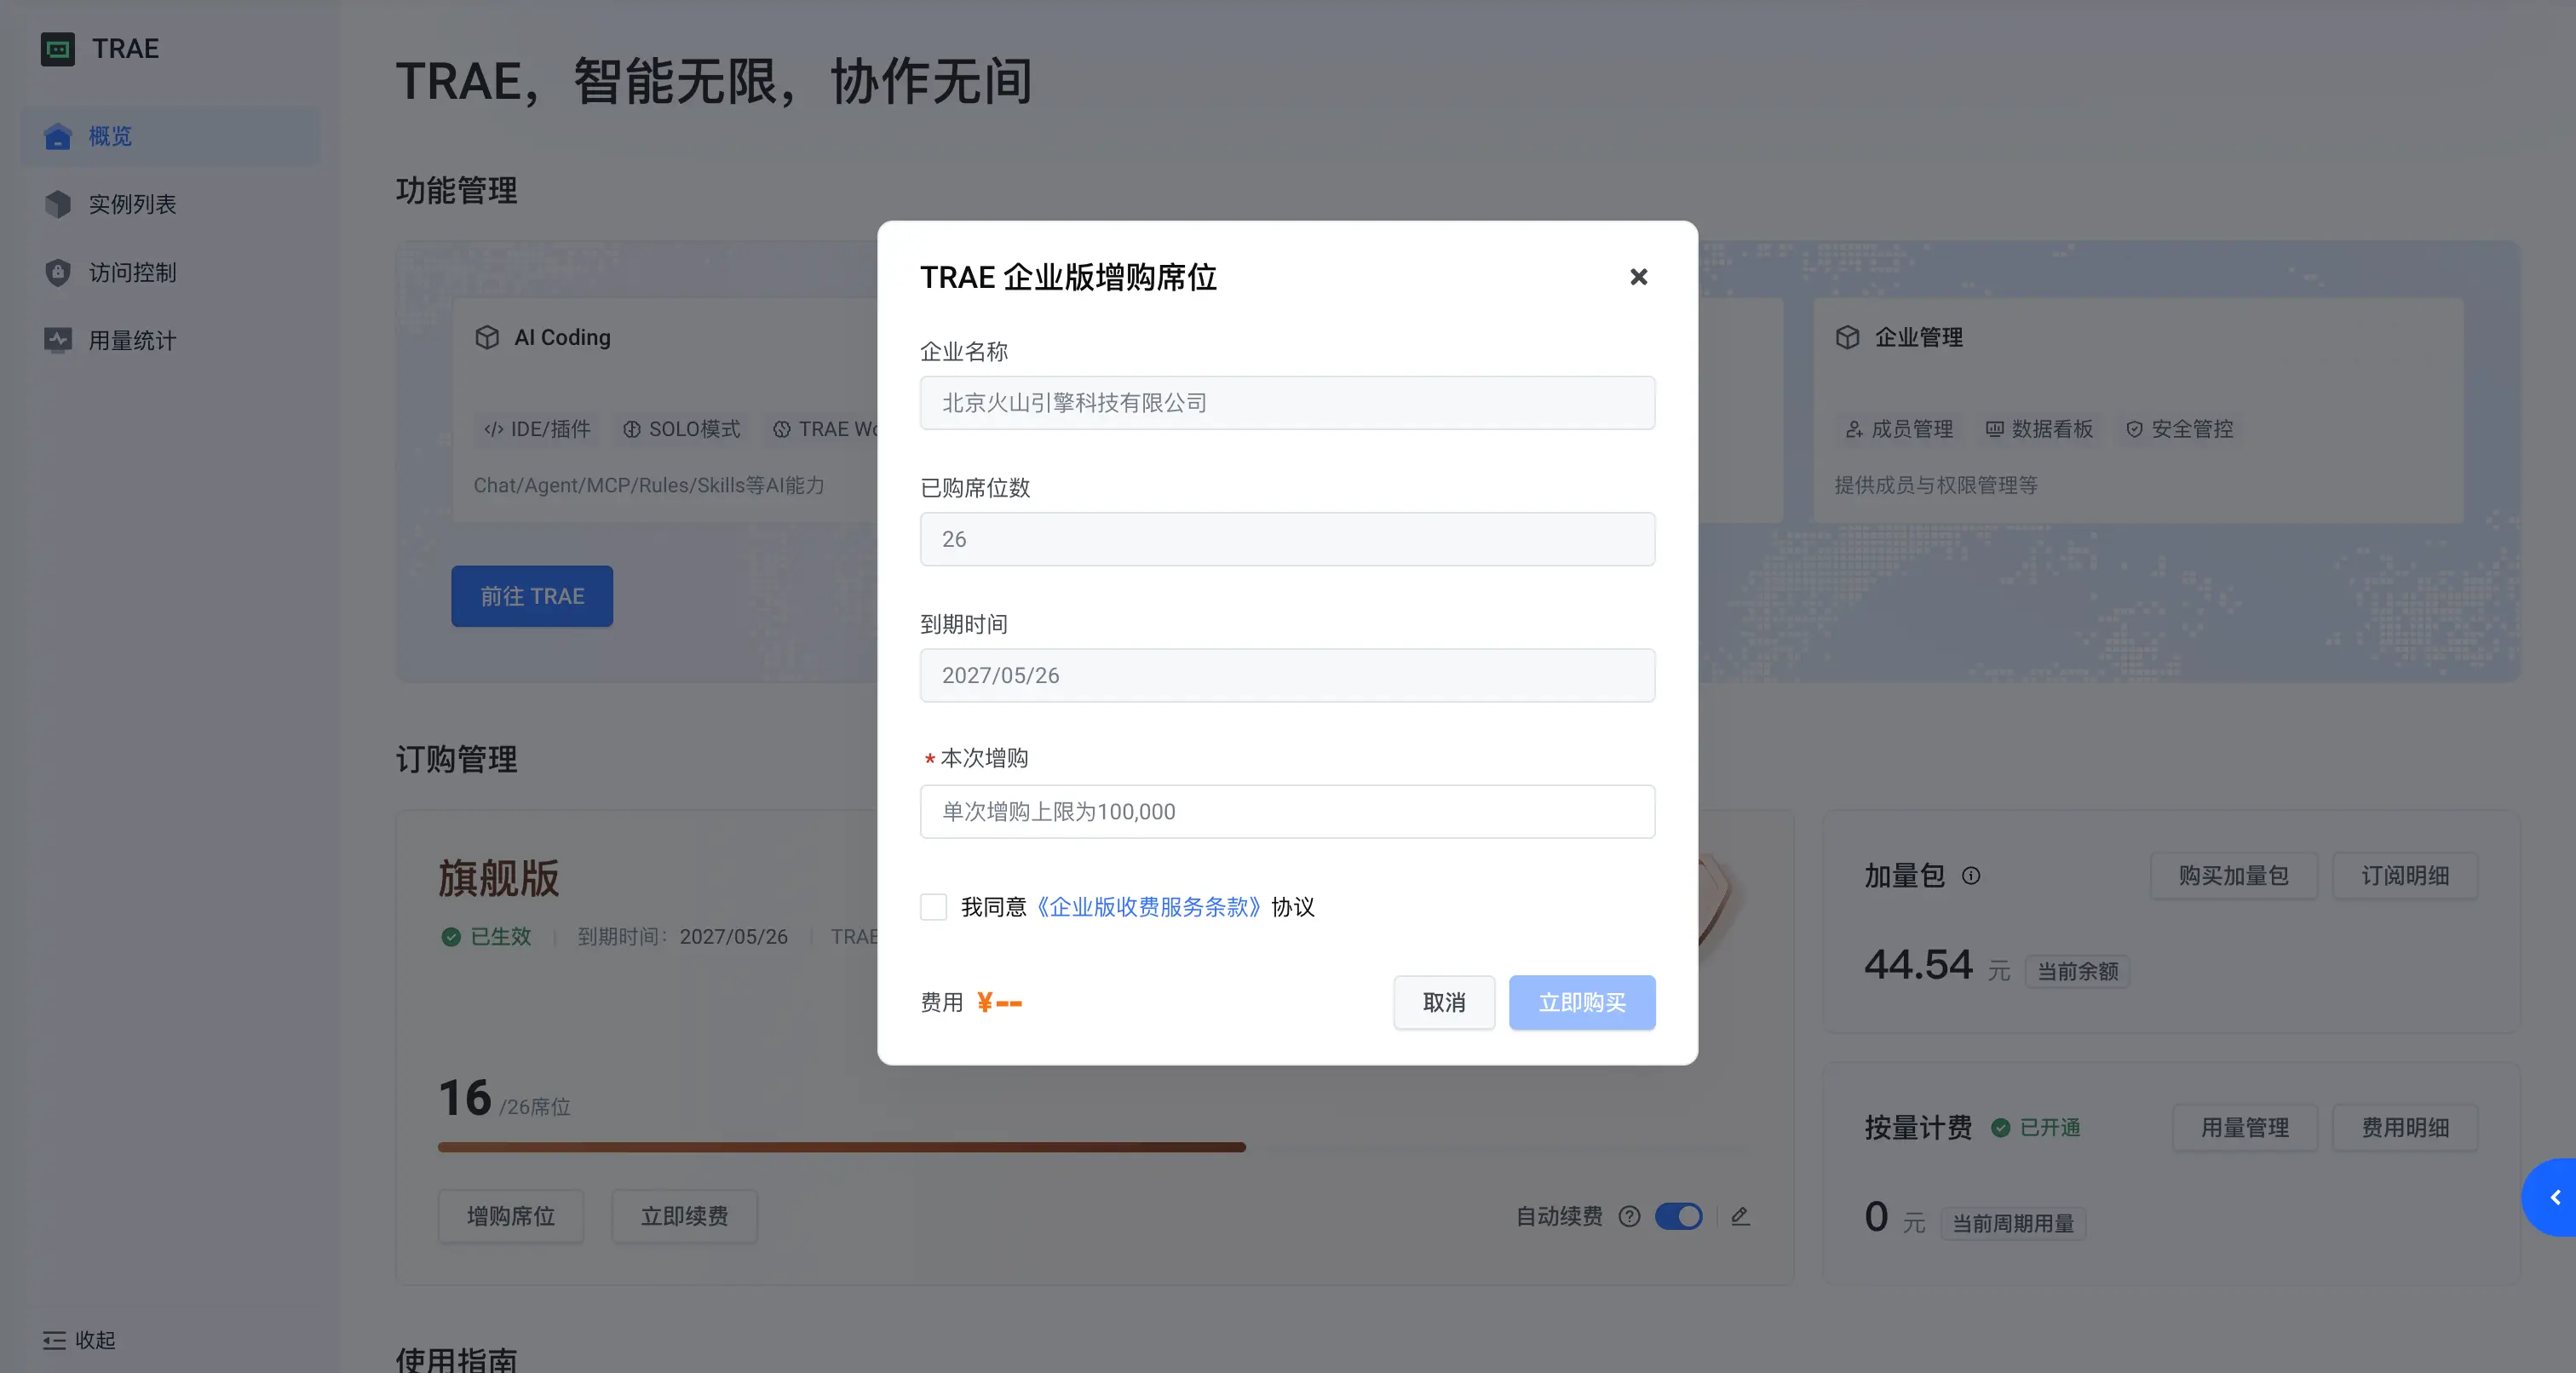Click the TRAE logo icon
Viewport: 2576px width, 1373px height.
pyautogui.click(x=58, y=48)
